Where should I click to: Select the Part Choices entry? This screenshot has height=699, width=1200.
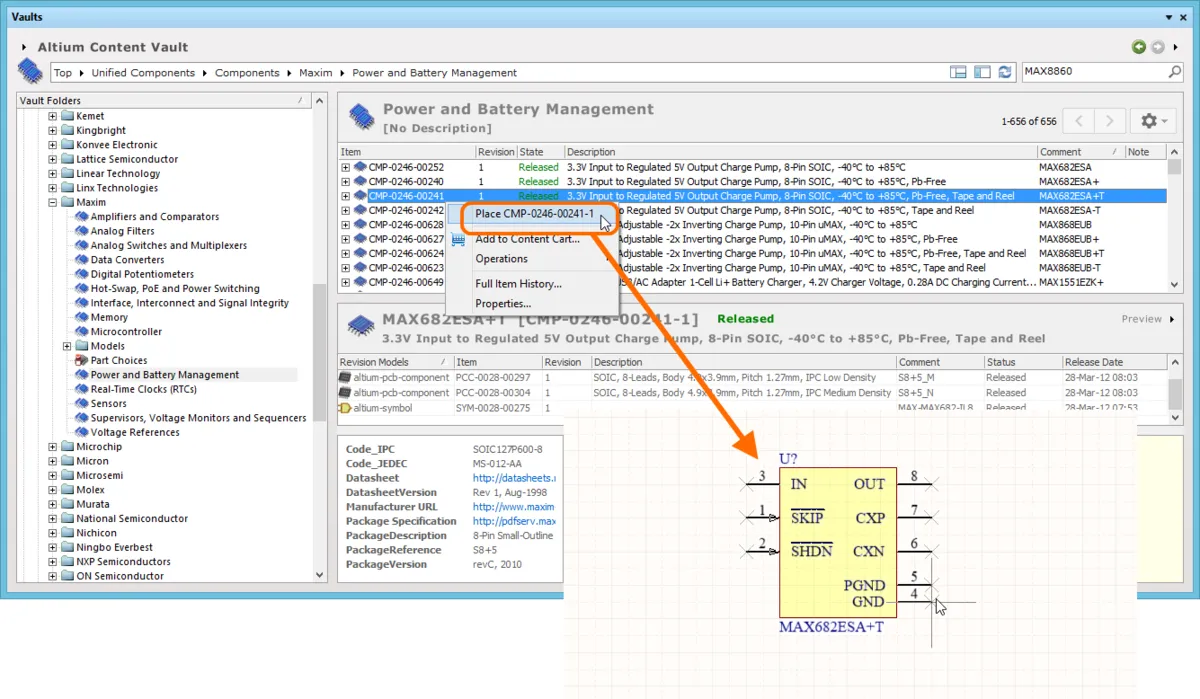coord(118,360)
